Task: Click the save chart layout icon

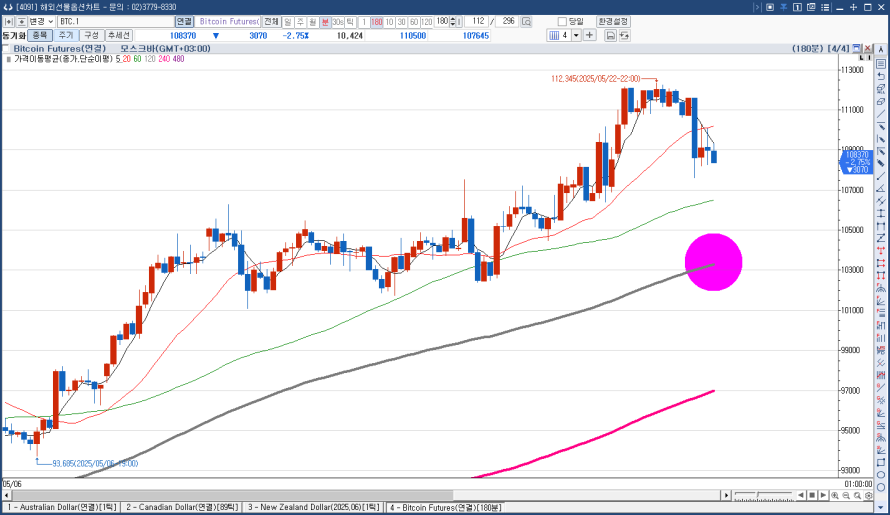Action: pos(610,35)
